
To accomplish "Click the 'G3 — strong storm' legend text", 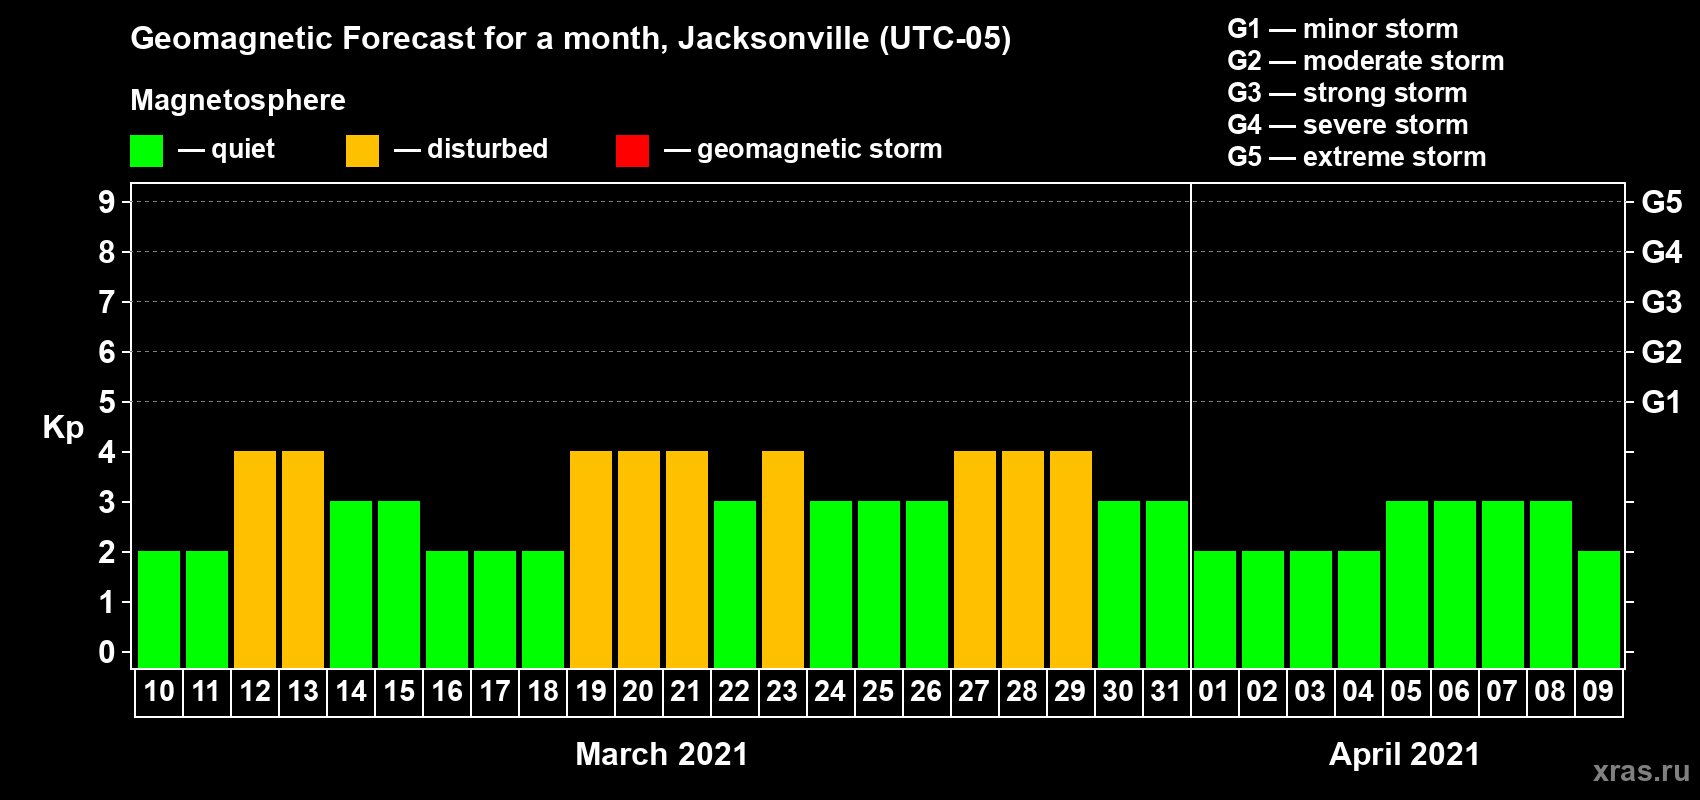I will click(x=1348, y=93).
